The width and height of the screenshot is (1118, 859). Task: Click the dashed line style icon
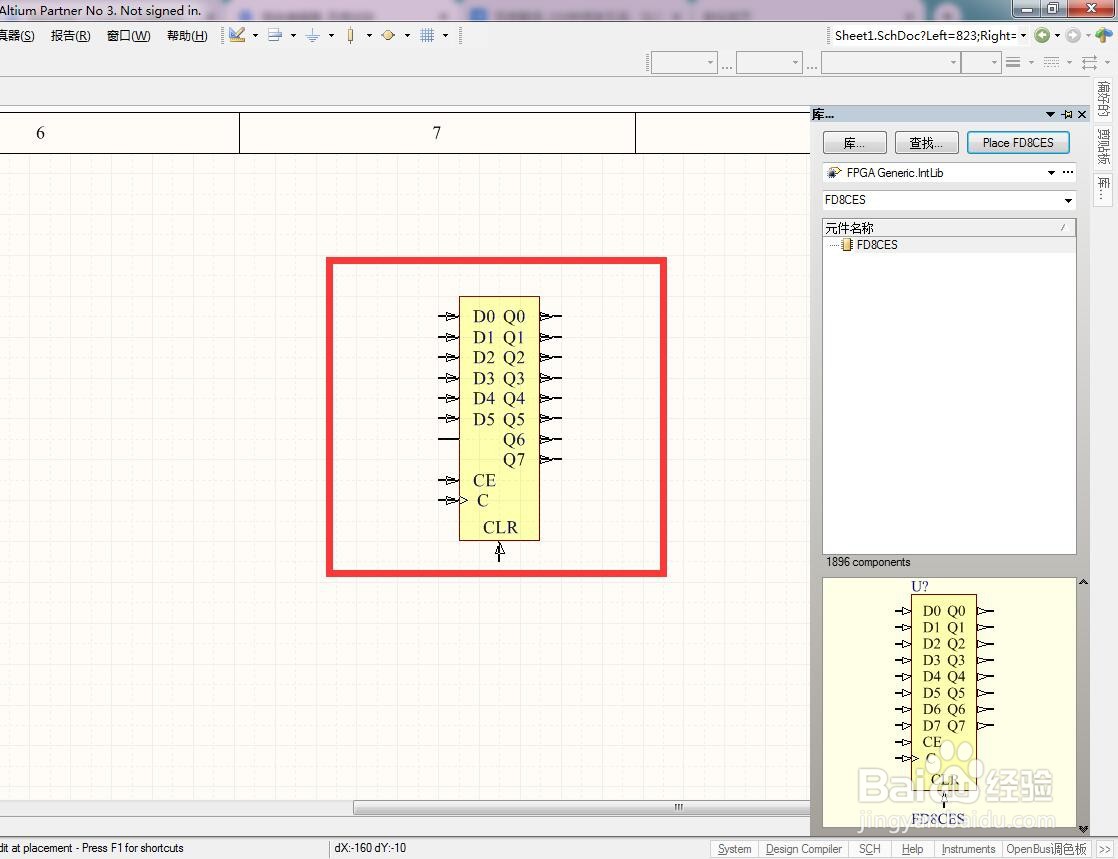tap(1052, 63)
